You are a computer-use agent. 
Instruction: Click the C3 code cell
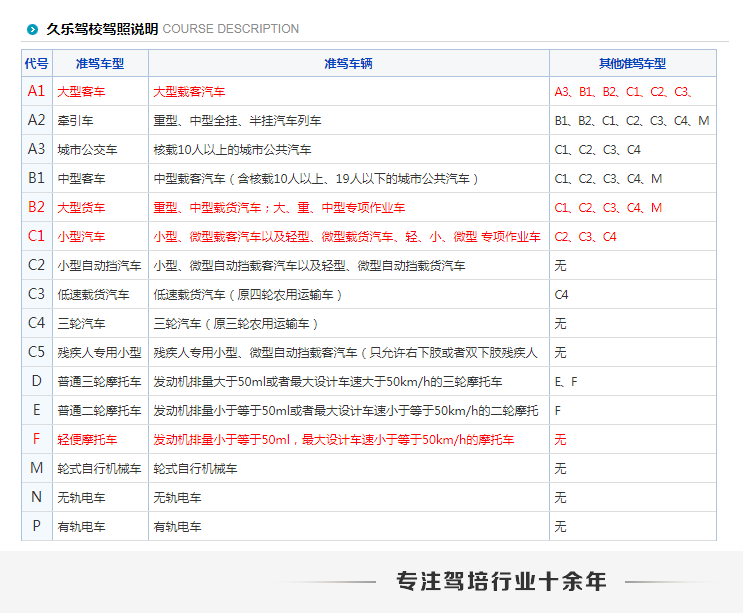pos(36,294)
